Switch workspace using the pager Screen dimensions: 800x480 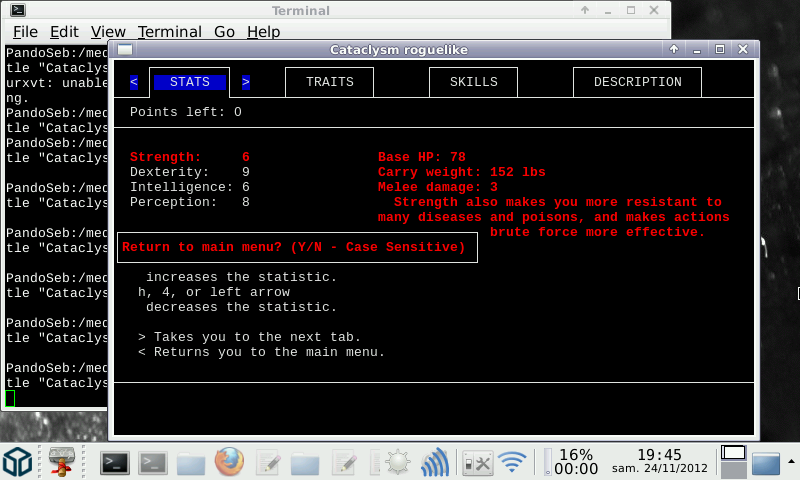coord(733,461)
